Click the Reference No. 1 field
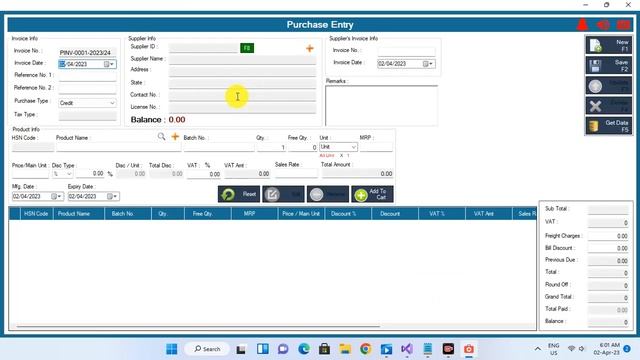The width and height of the screenshot is (640, 360). coord(87,76)
